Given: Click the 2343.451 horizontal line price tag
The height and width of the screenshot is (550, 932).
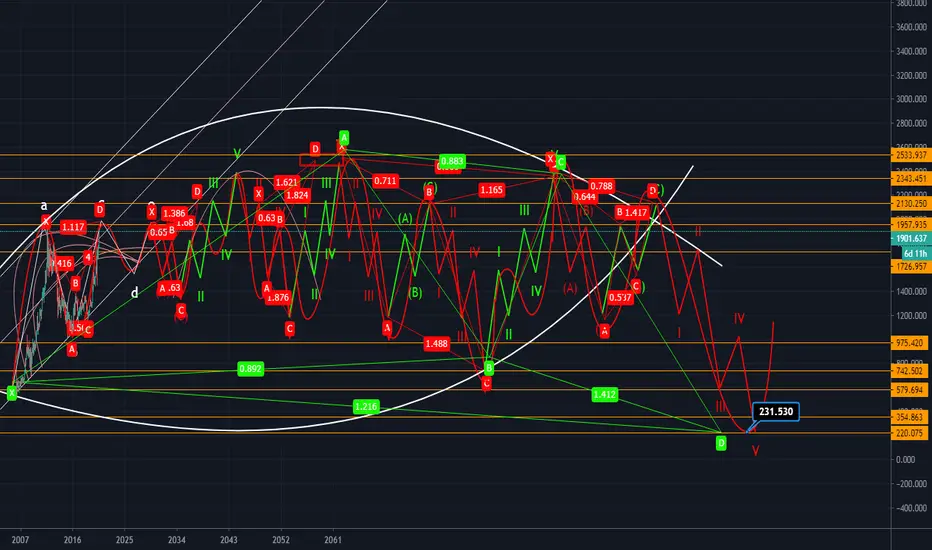Looking at the screenshot, I should pyautogui.click(x=911, y=178).
